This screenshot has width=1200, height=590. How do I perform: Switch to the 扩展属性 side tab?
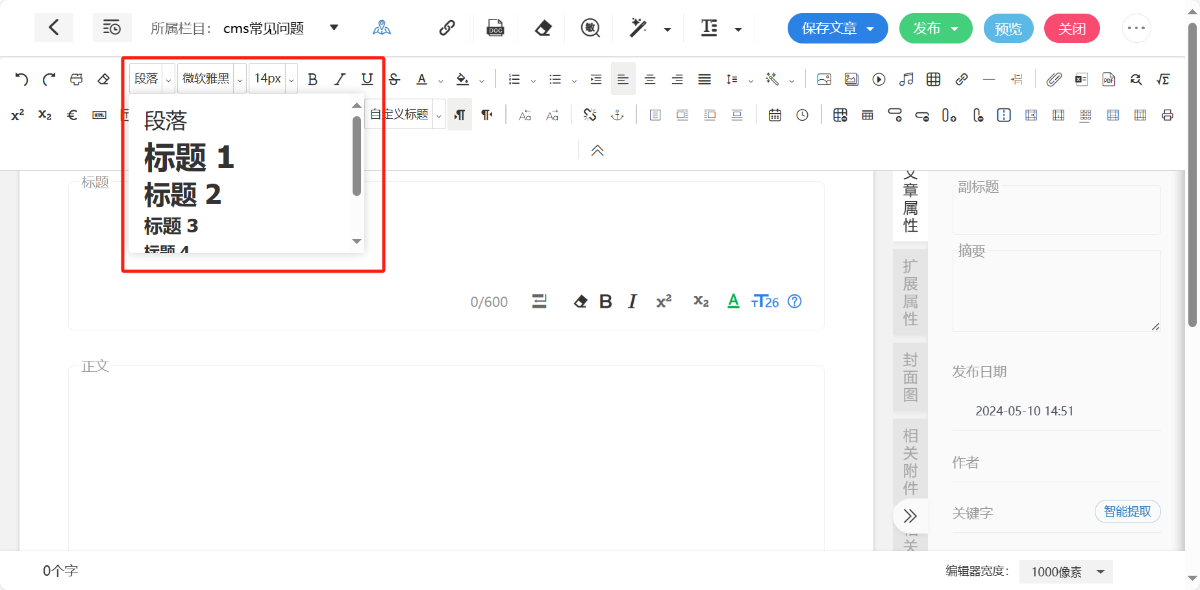click(x=910, y=292)
